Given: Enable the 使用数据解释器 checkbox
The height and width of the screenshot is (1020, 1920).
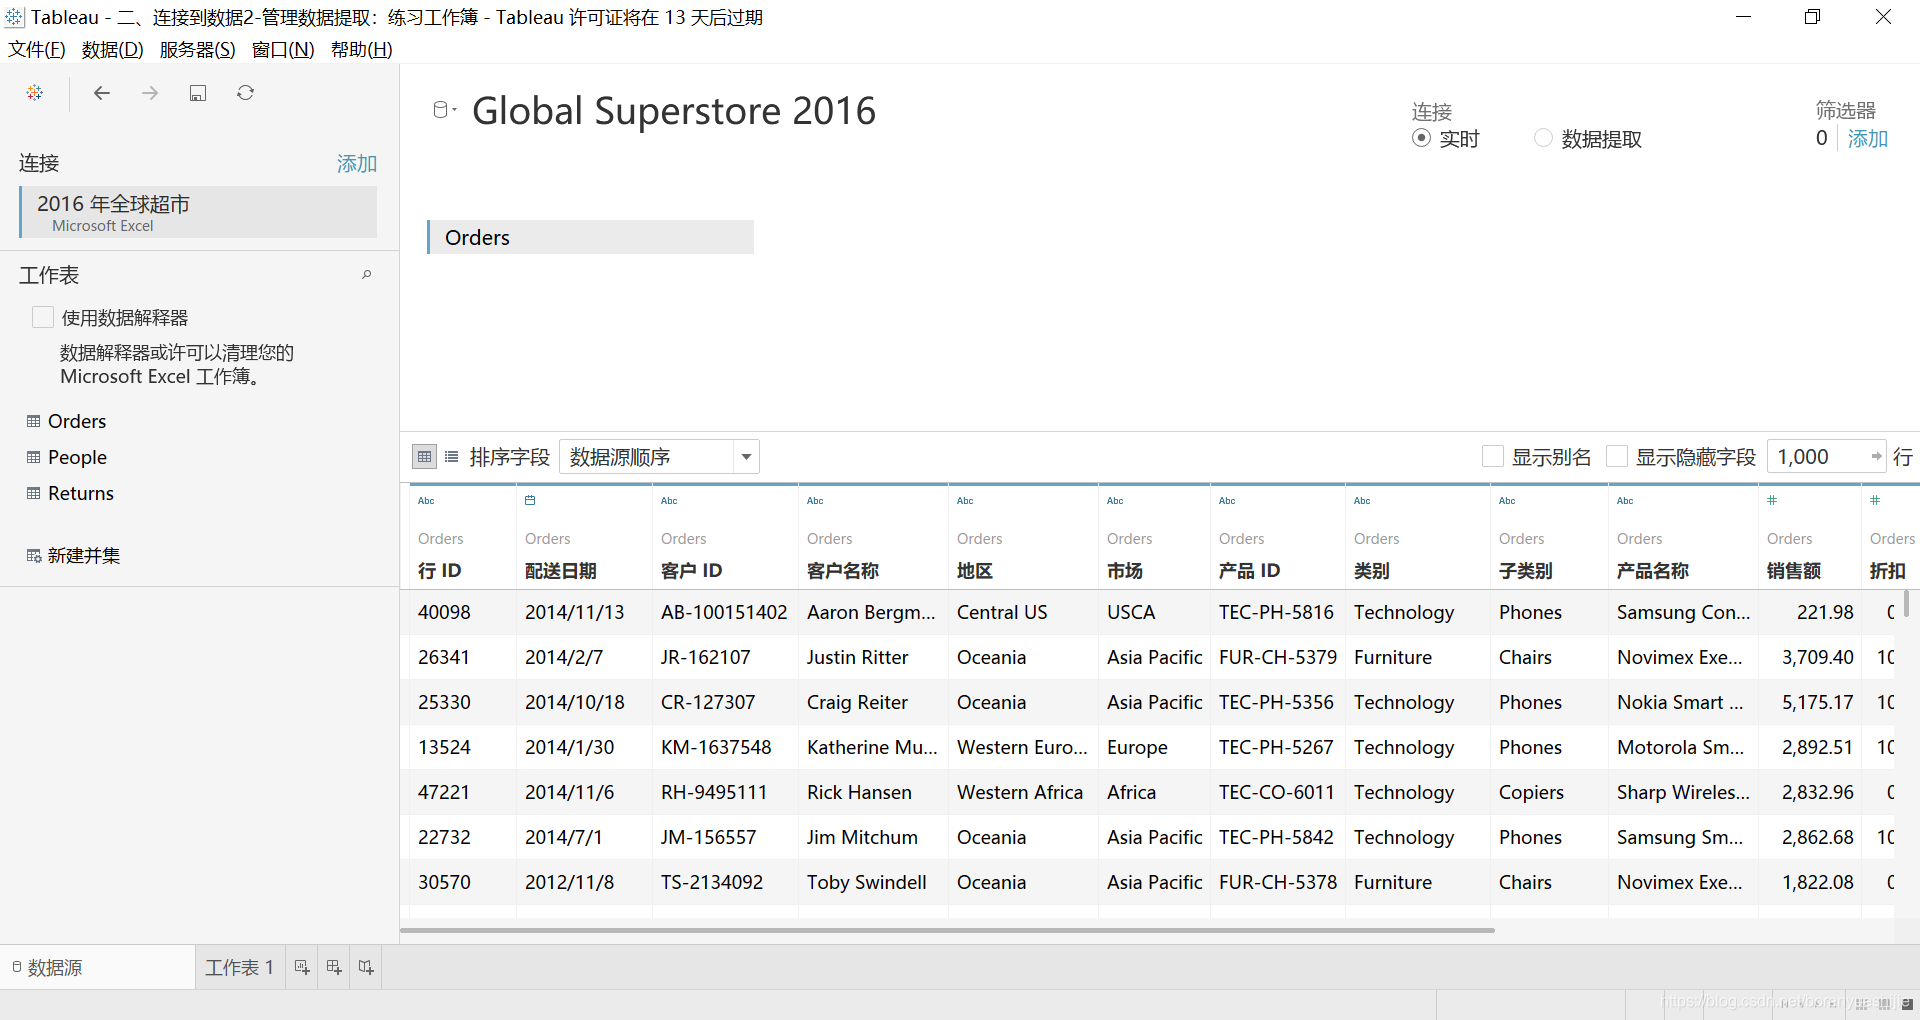Looking at the screenshot, I should [x=43, y=317].
